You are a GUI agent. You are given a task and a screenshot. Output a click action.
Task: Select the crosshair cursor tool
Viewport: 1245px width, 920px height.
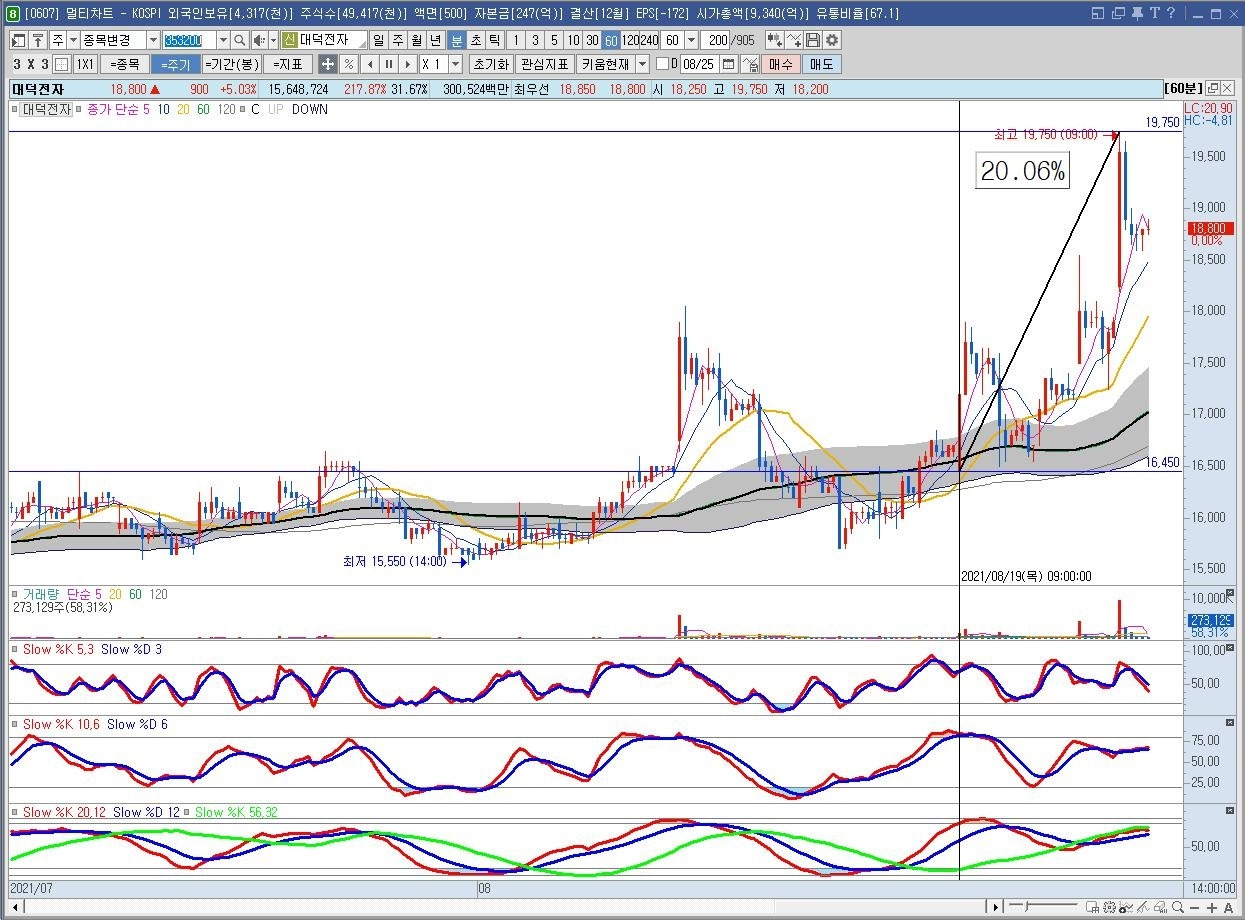point(327,64)
